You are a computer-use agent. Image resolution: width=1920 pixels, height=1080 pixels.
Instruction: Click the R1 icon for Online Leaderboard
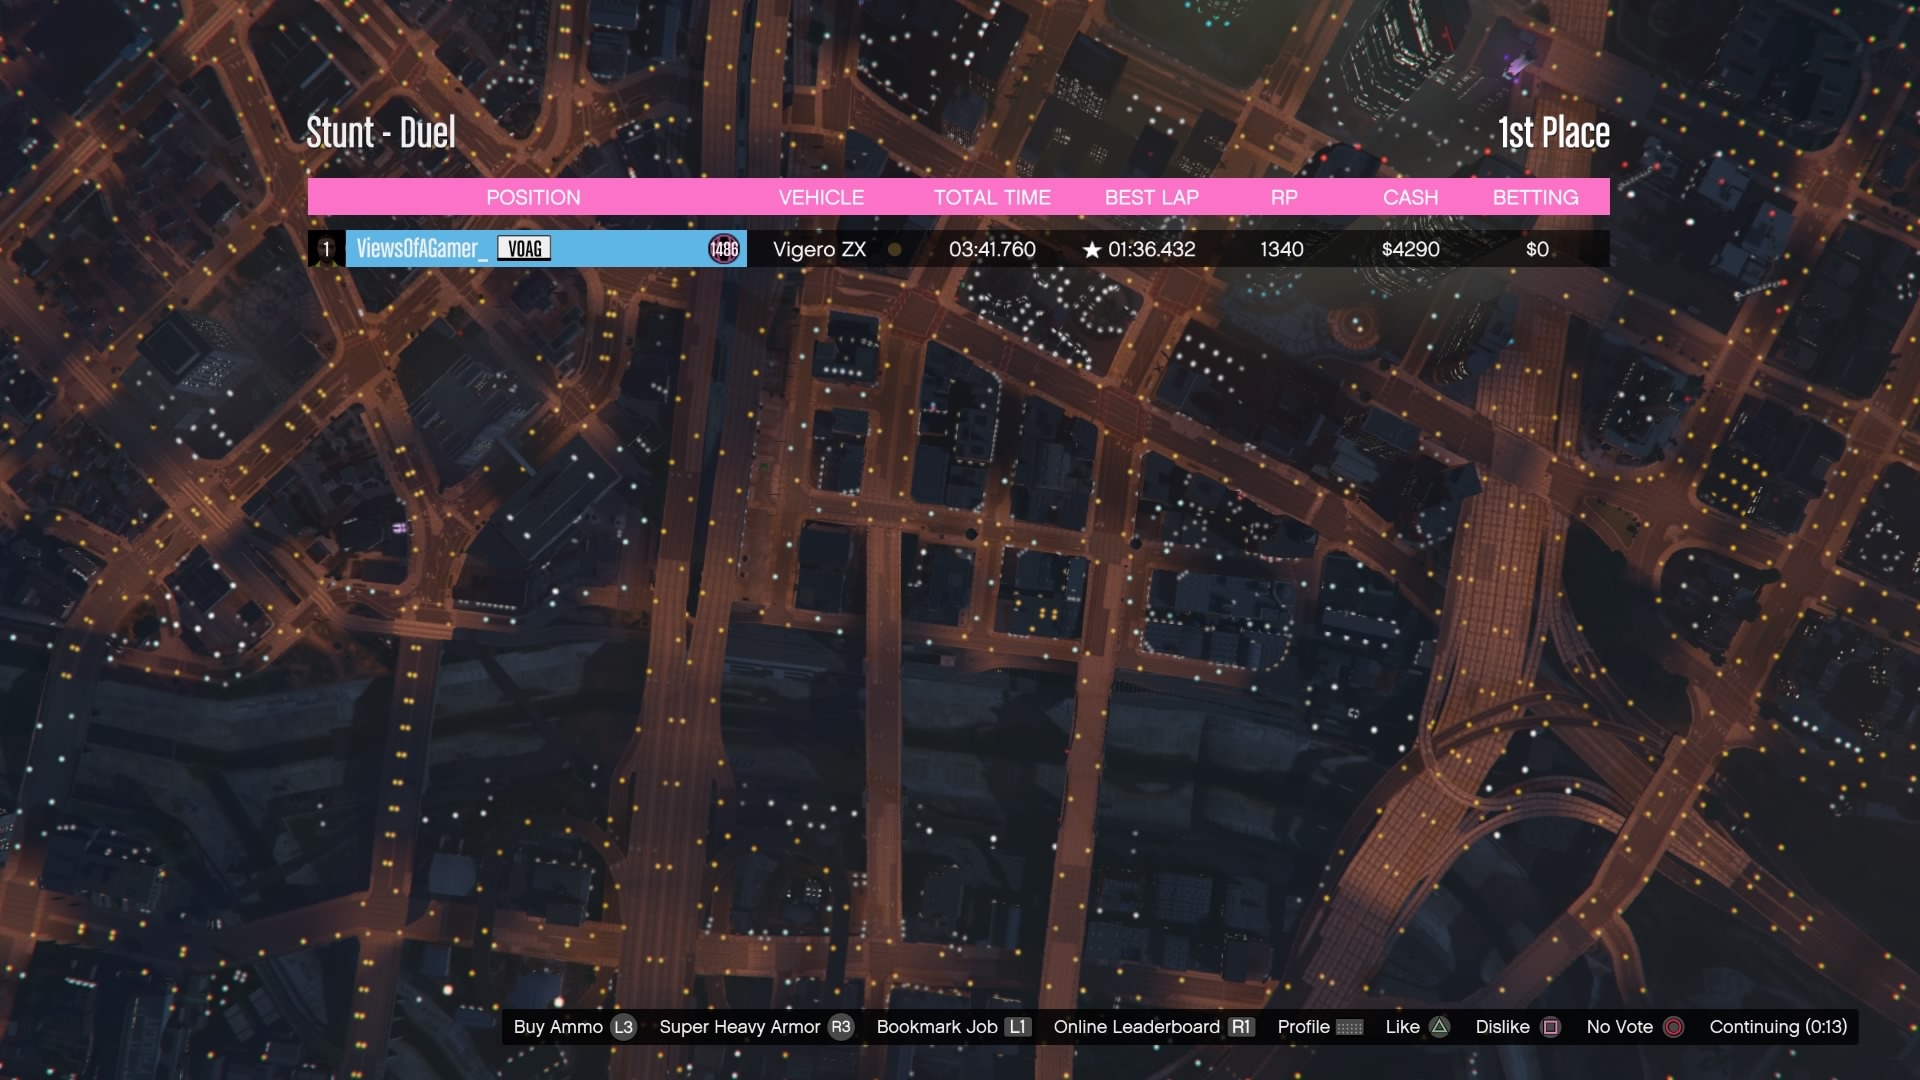click(x=1241, y=1027)
